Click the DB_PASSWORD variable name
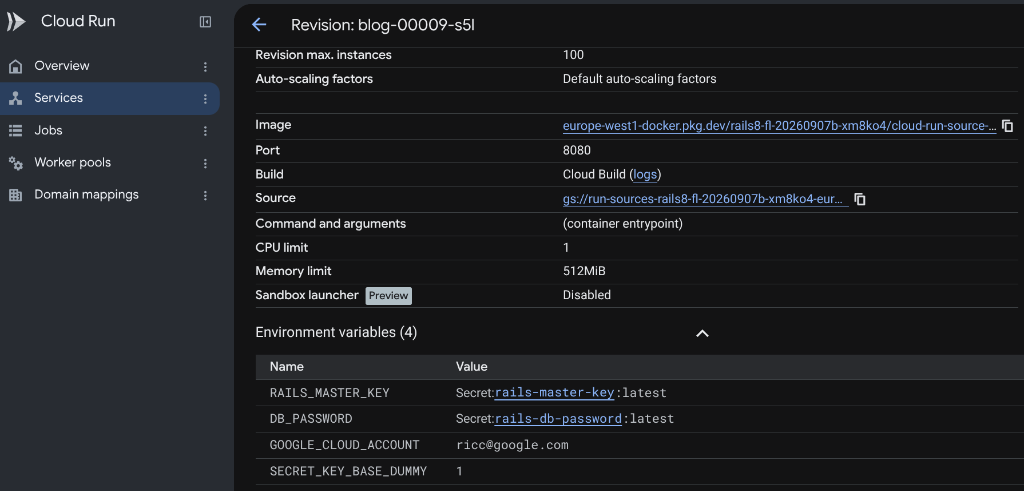1024x491 pixels. [311, 419]
